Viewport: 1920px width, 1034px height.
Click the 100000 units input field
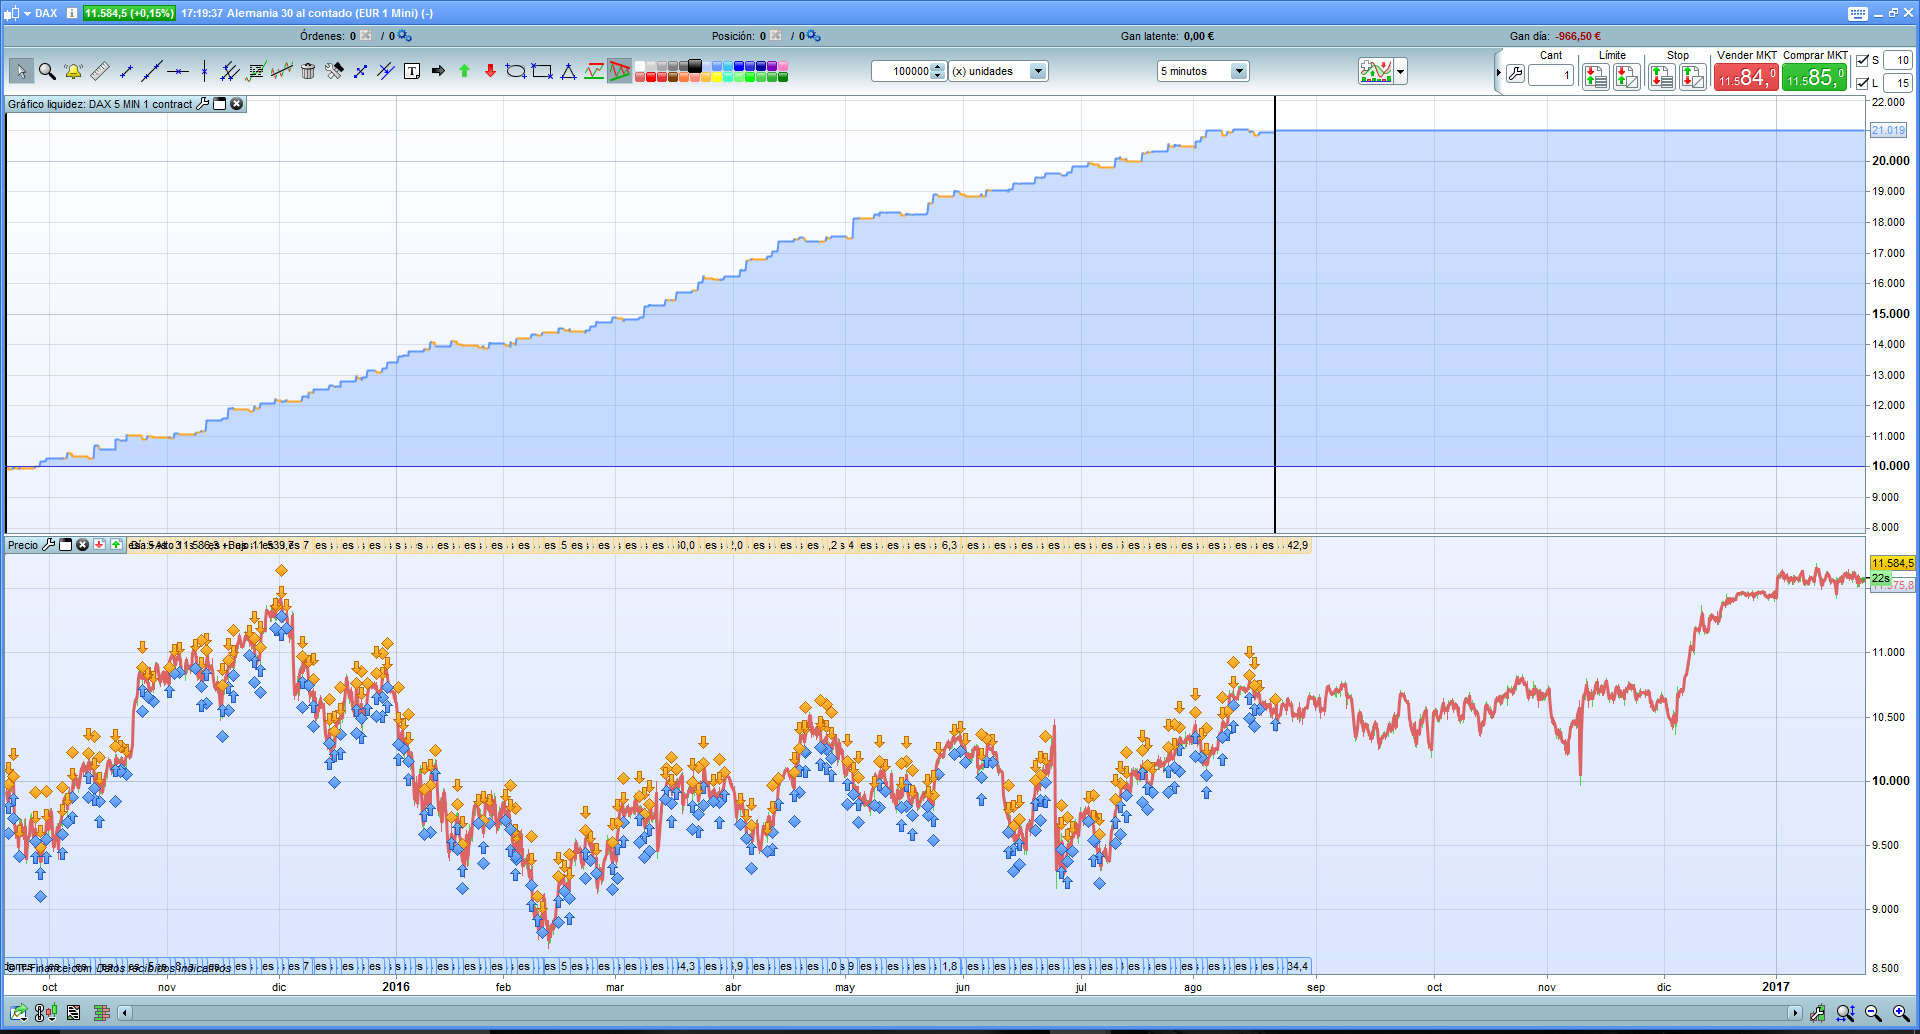(902, 71)
